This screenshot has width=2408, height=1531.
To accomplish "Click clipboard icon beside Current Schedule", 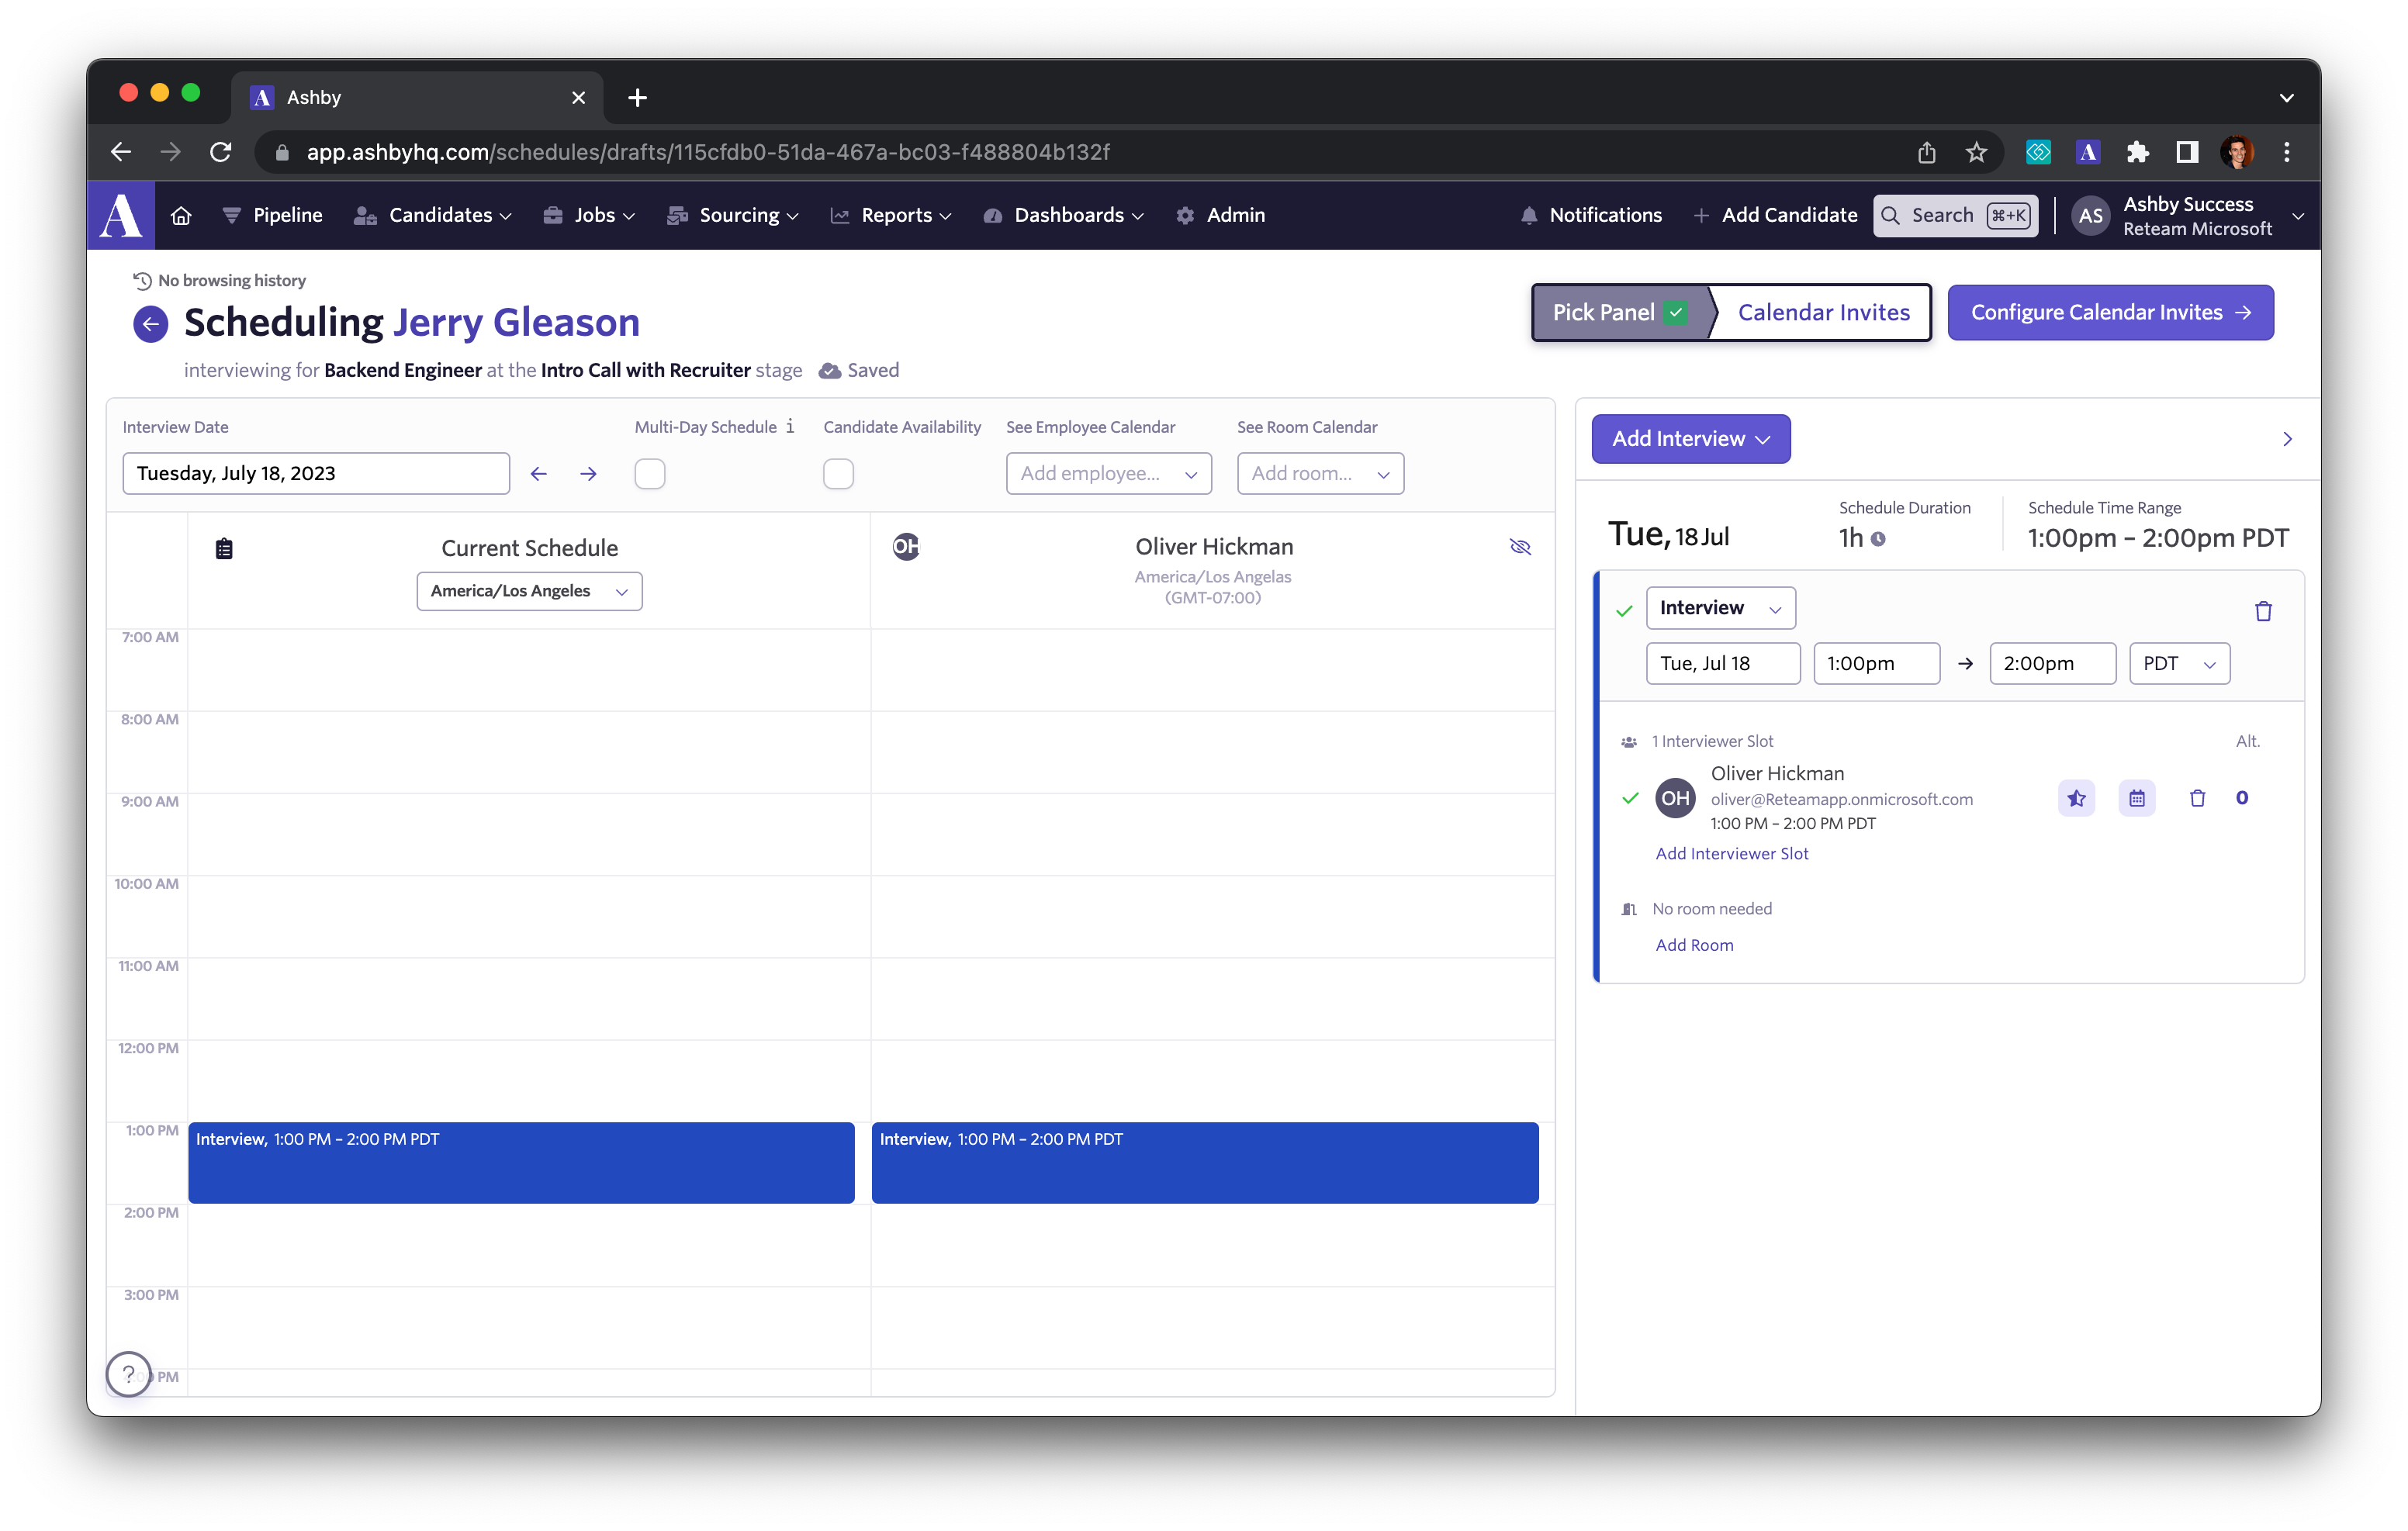I will [224, 548].
